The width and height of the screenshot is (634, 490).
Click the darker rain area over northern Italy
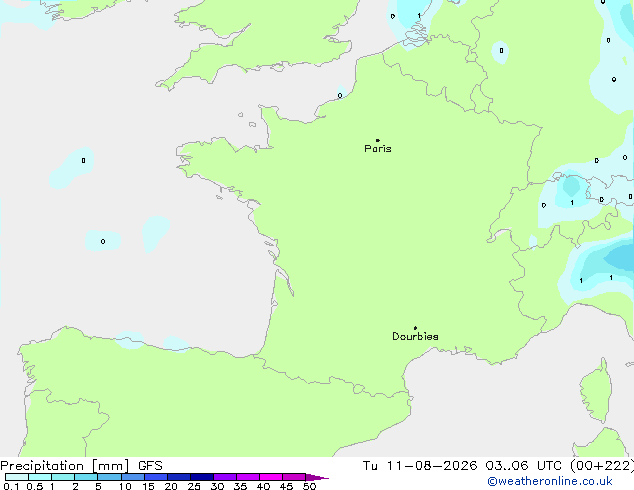(x=619, y=257)
